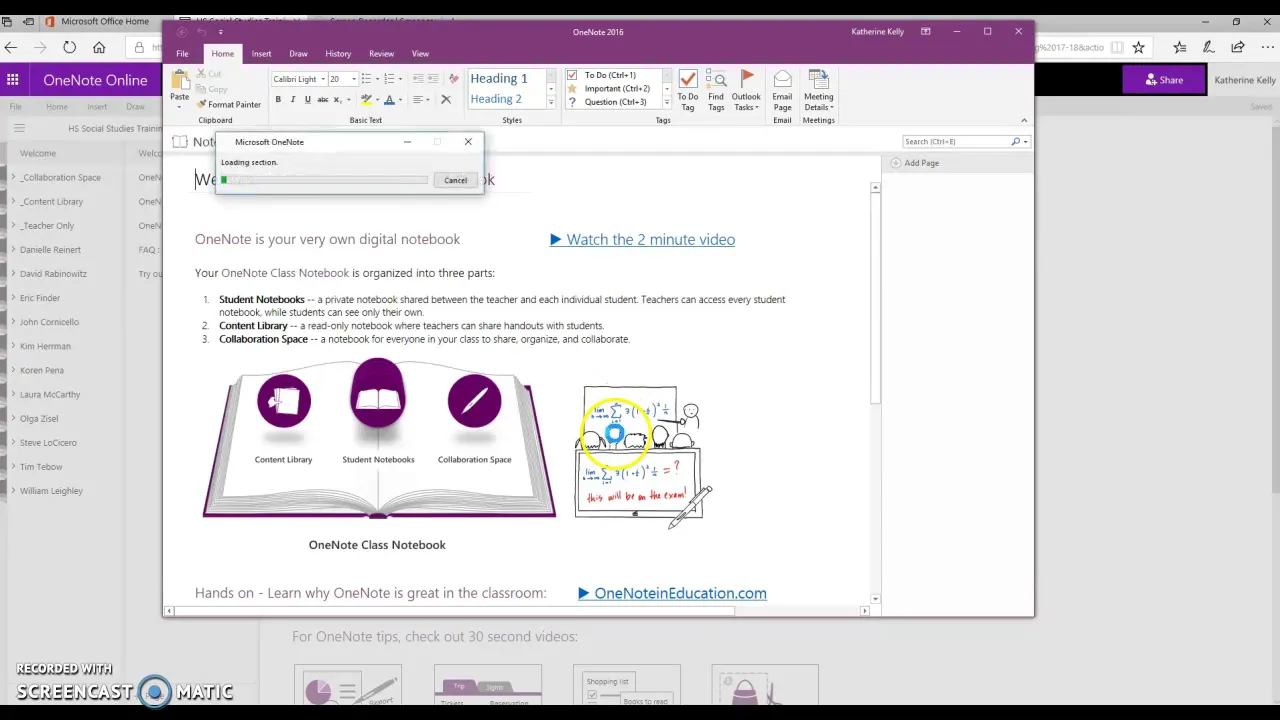Click the OneNote page vertical scrollbar
The height and width of the screenshot is (720, 1280).
pyautogui.click(x=876, y=391)
